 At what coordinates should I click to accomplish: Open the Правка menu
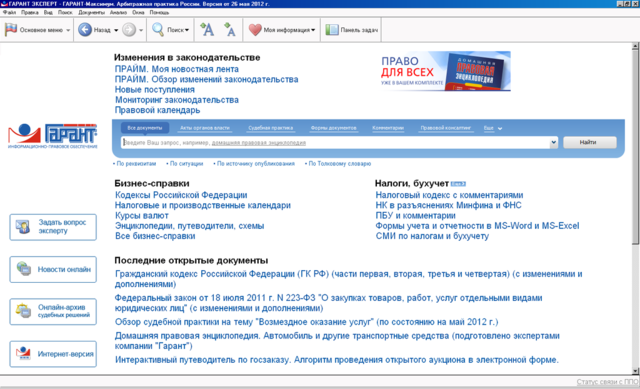pyautogui.click(x=30, y=12)
